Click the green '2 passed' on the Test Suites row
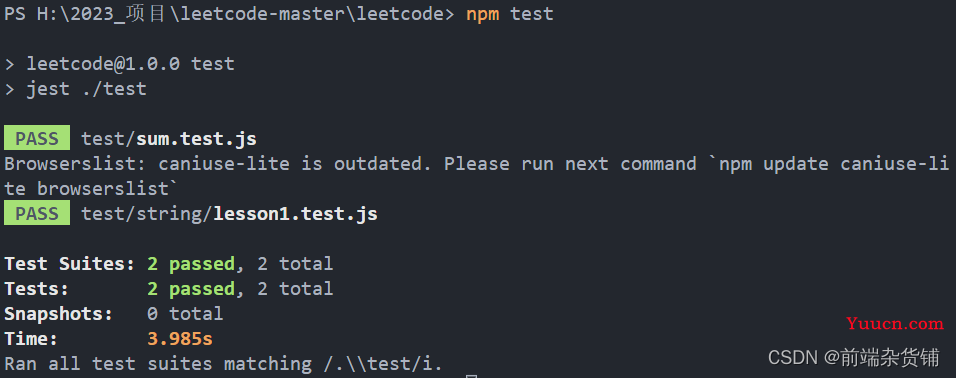Image resolution: width=956 pixels, height=378 pixels. click(191, 265)
